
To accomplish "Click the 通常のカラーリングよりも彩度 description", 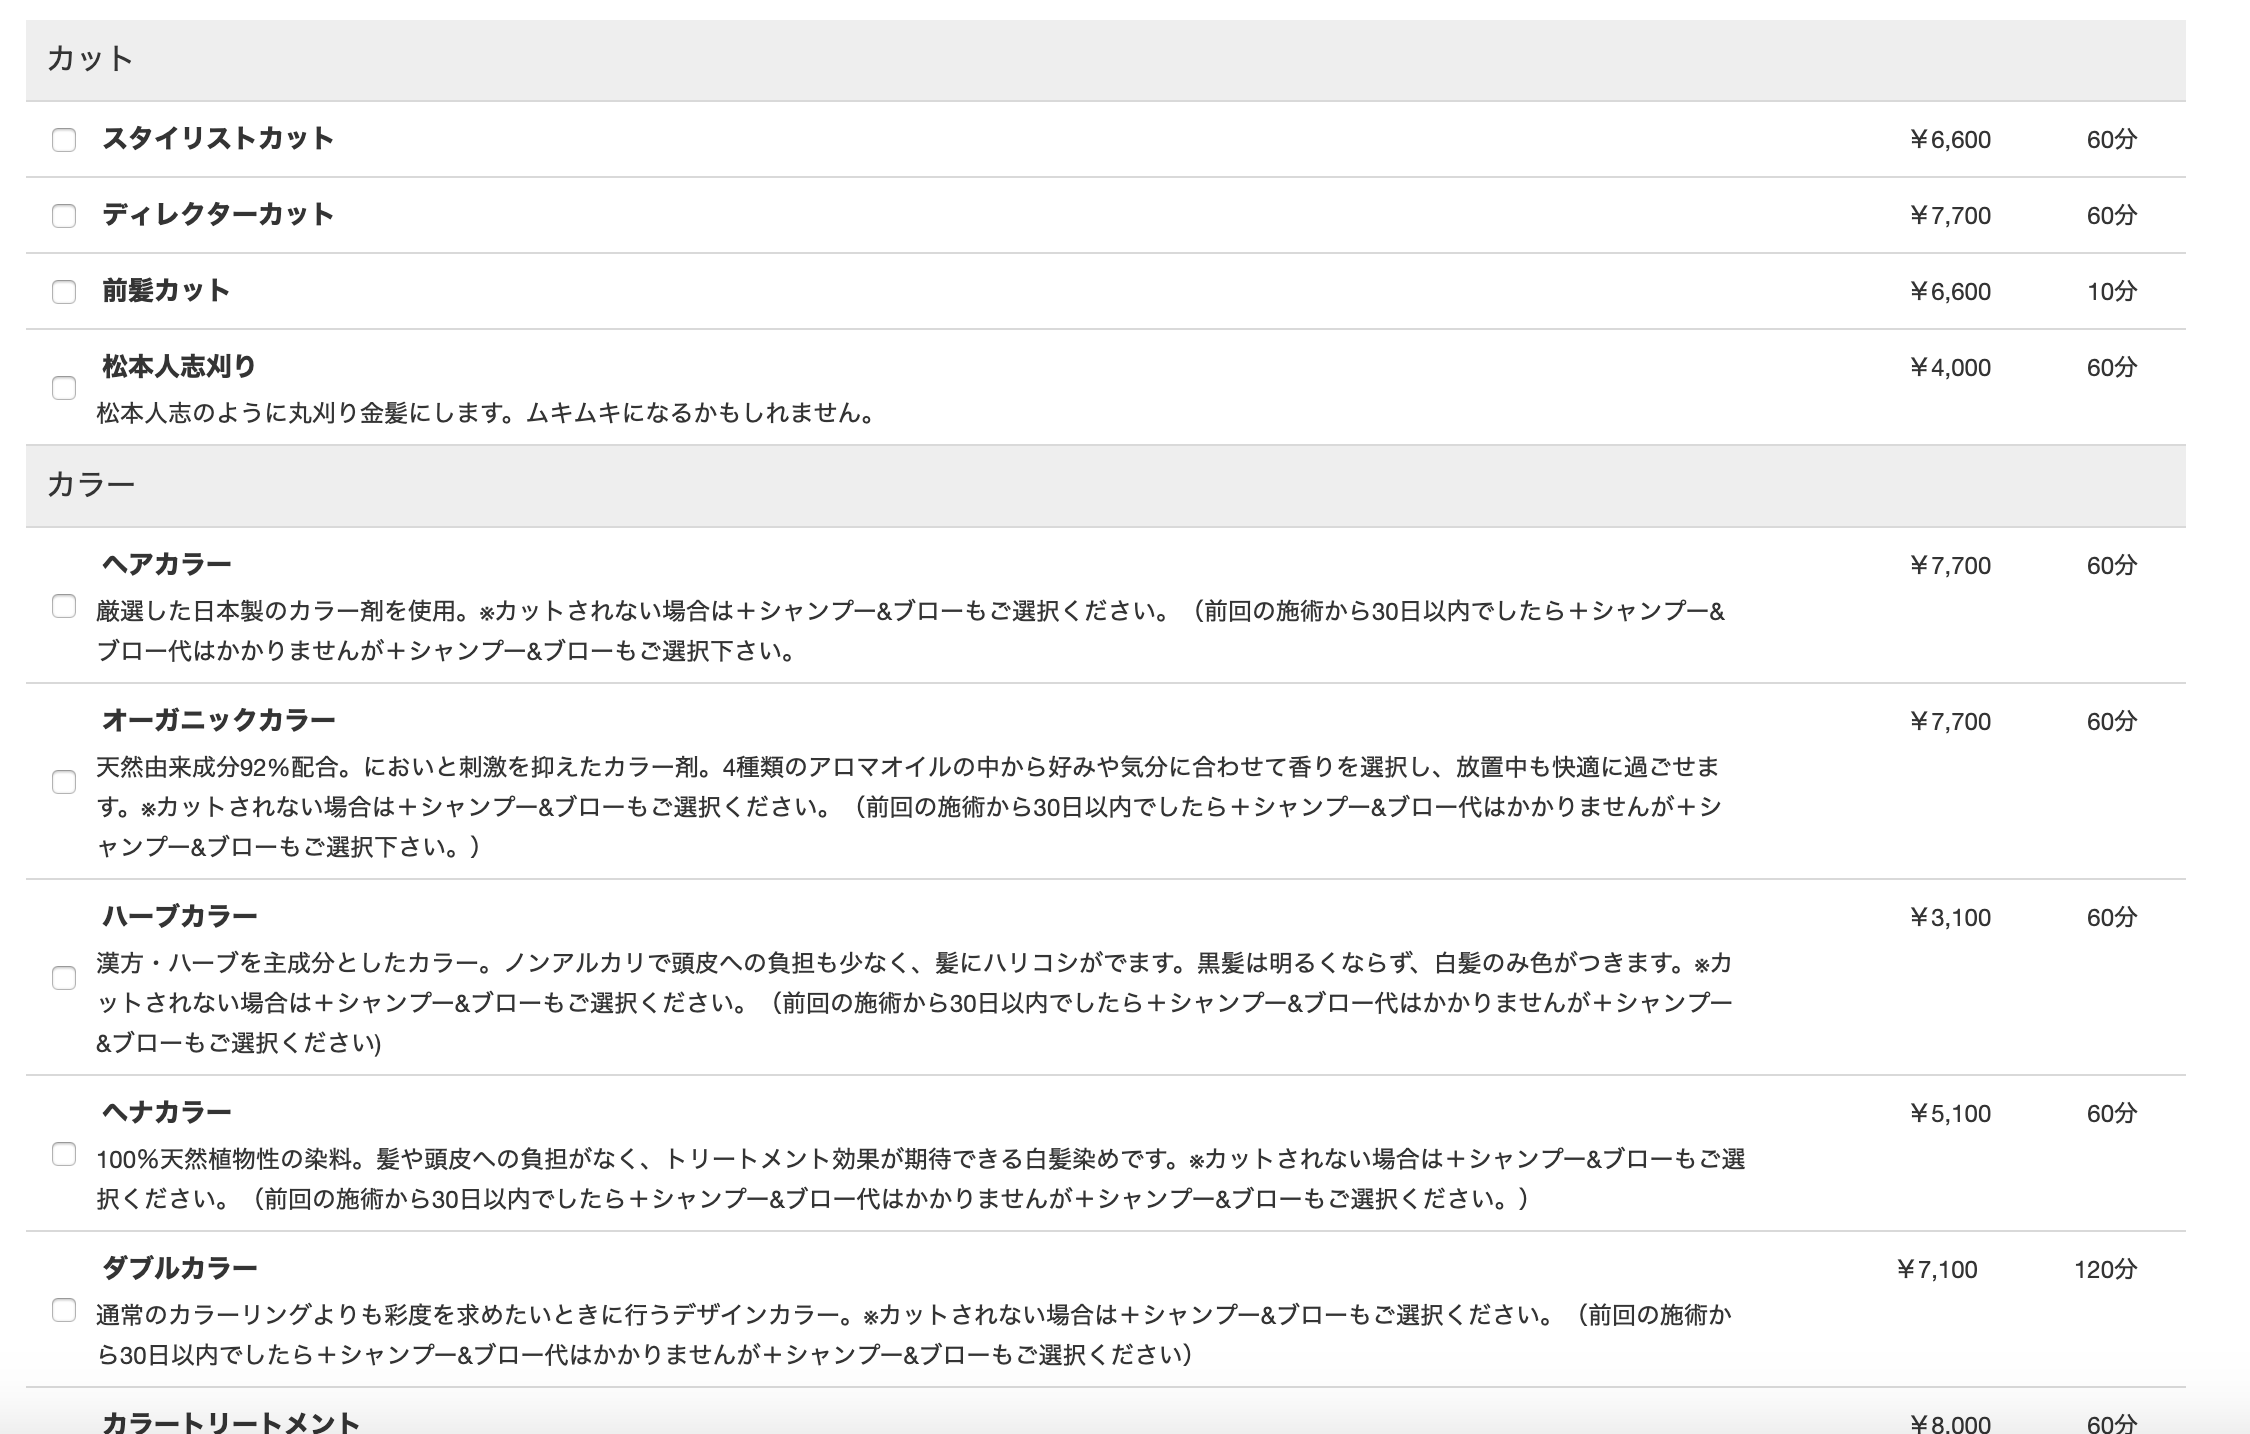I will click(x=914, y=1334).
